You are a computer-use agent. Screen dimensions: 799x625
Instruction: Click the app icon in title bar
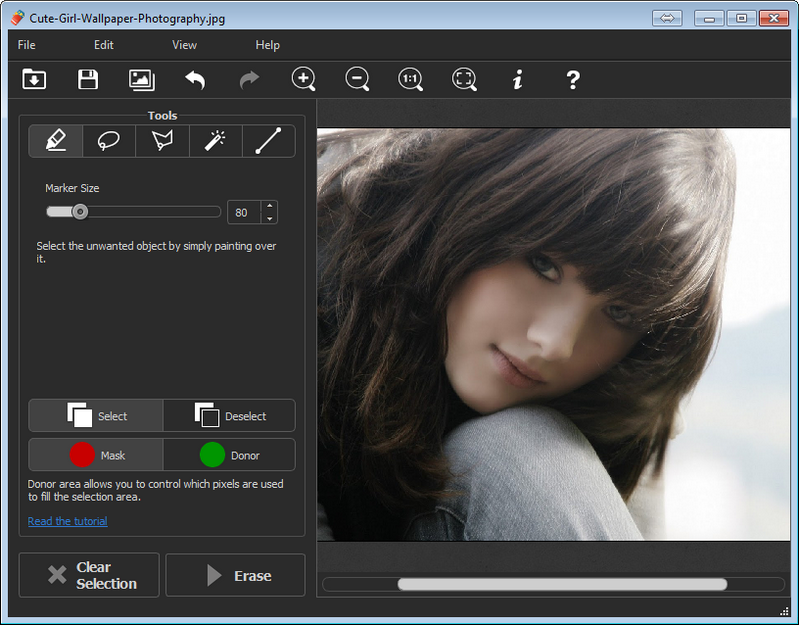[17, 18]
